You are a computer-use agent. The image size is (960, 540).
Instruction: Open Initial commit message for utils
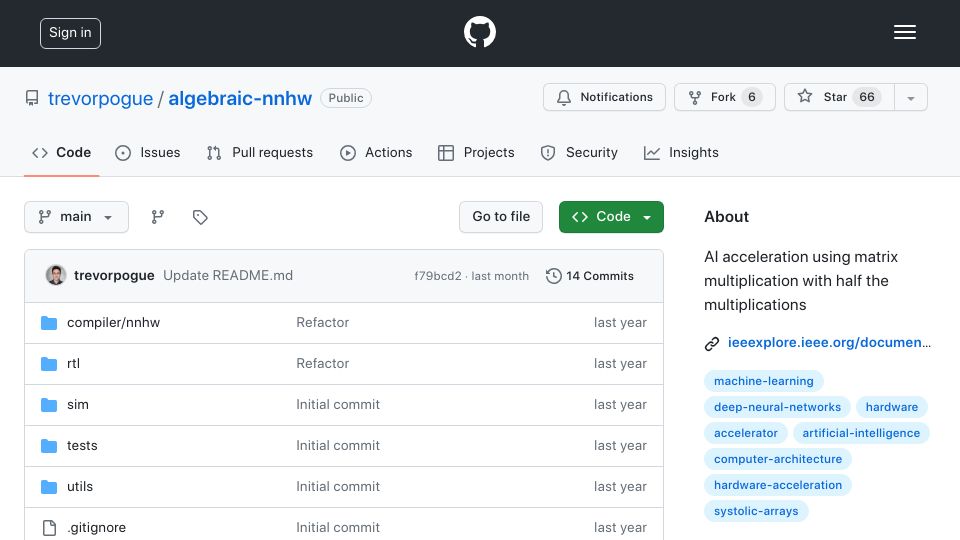click(x=338, y=487)
